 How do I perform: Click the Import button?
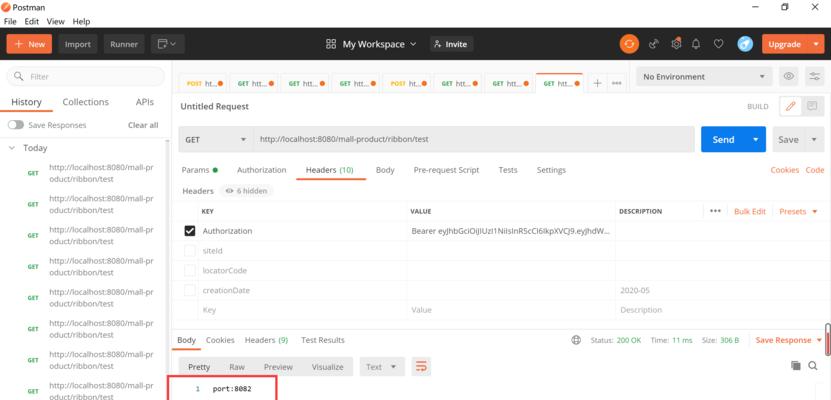[78, 44]
